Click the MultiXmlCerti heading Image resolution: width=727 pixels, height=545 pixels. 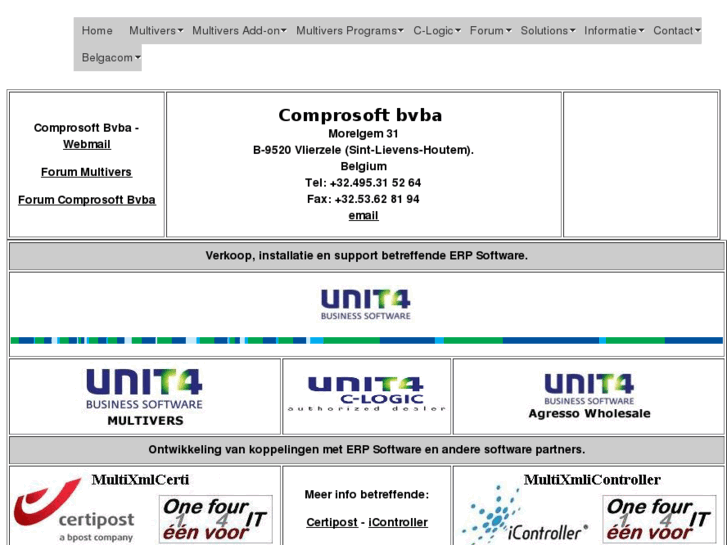(x=140, y=480)
